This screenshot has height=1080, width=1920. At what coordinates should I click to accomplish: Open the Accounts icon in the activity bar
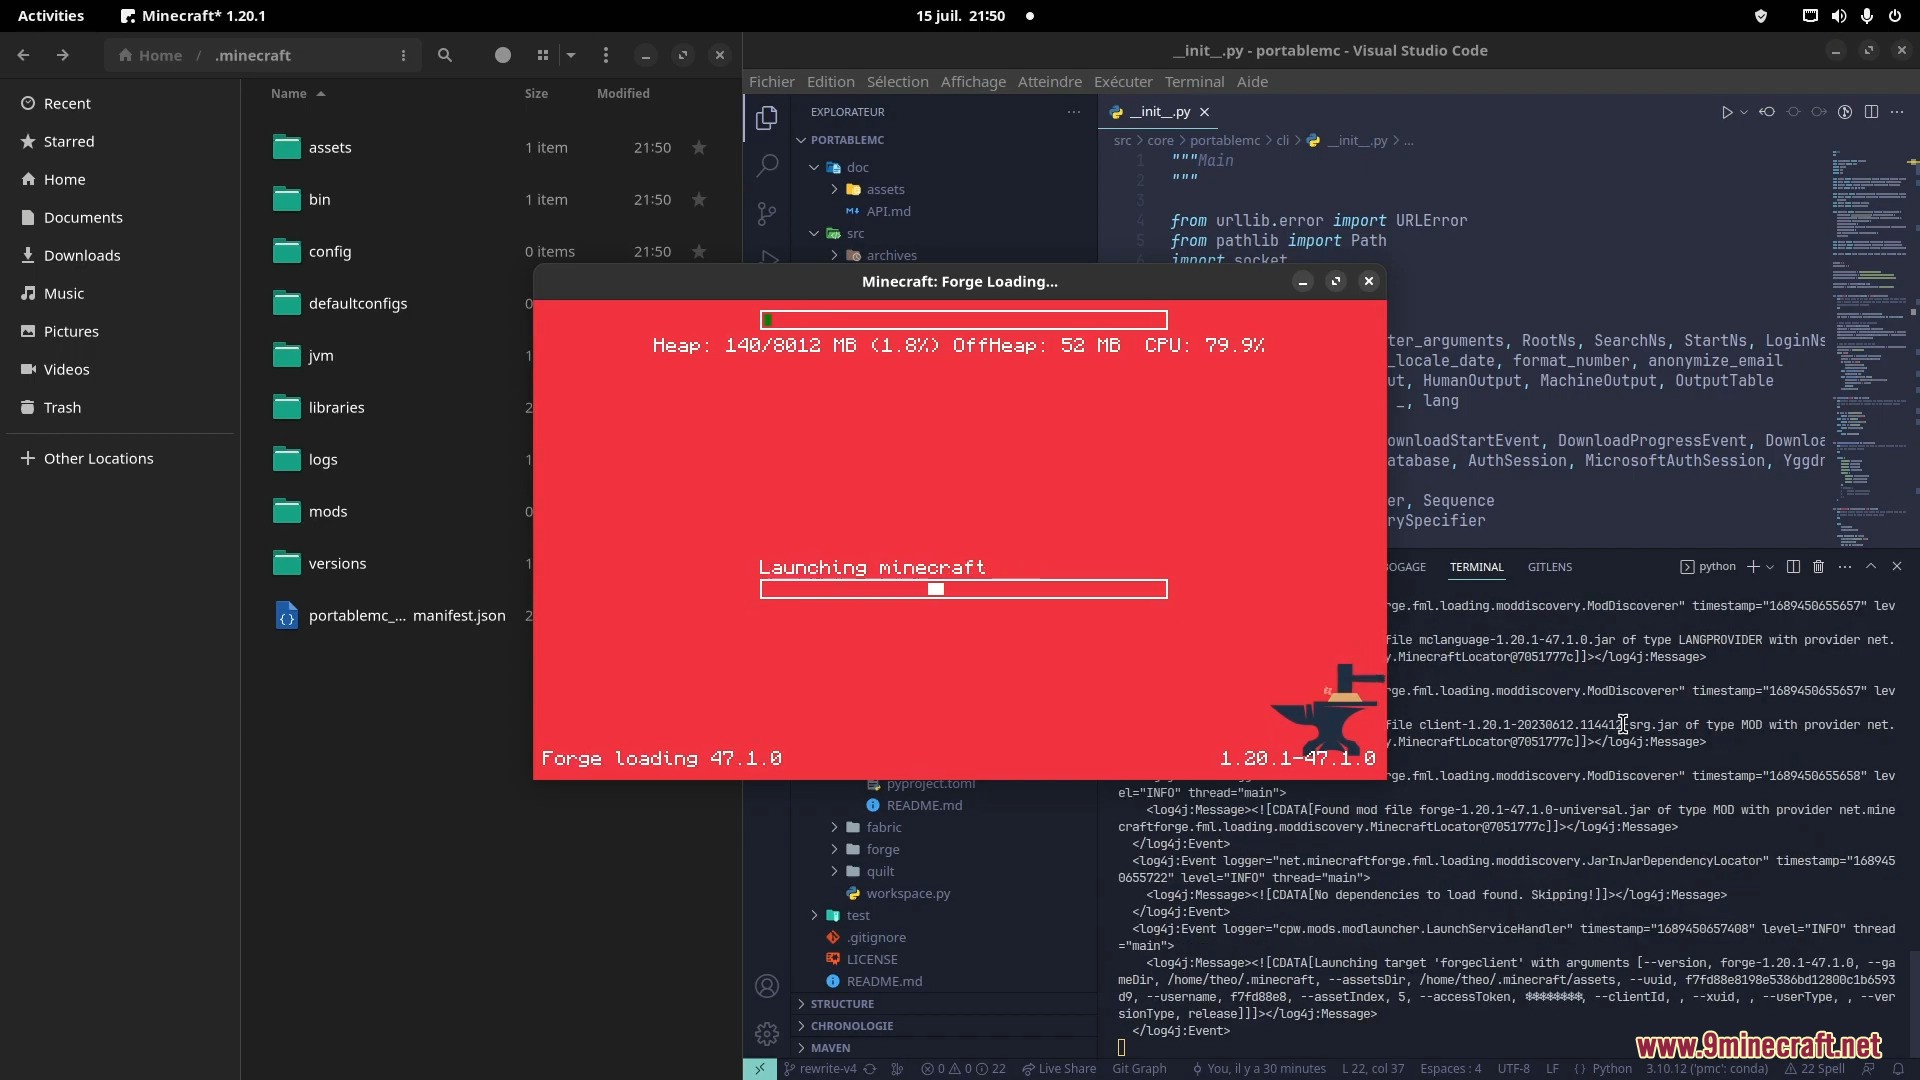click(x=767, y=987)
